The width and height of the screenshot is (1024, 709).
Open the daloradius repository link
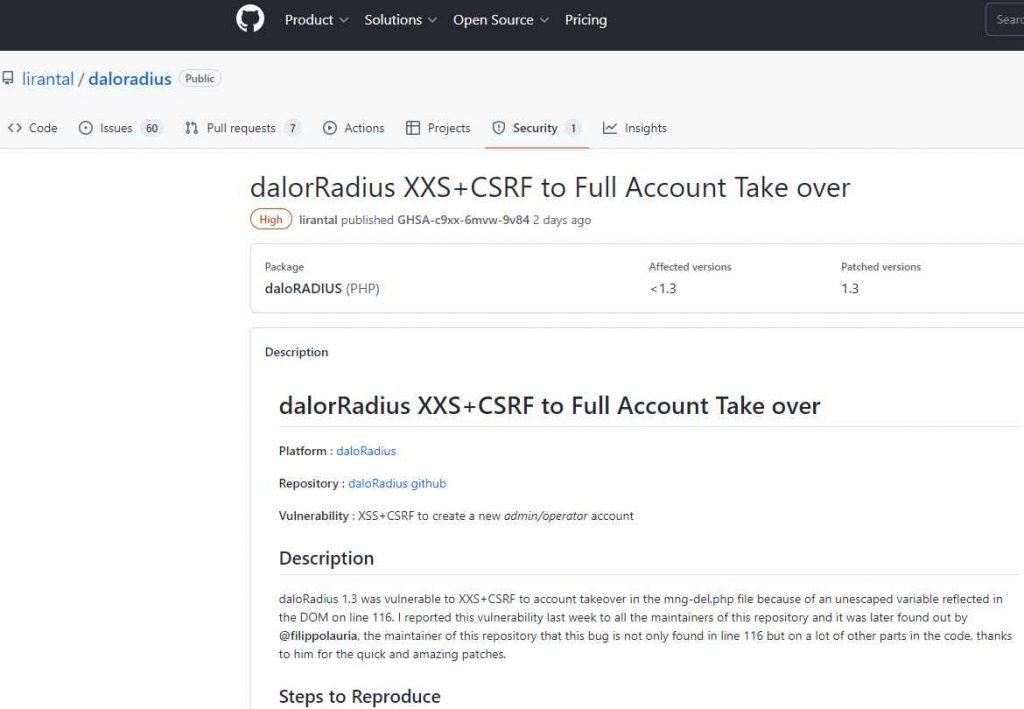(x=130, y=78)
